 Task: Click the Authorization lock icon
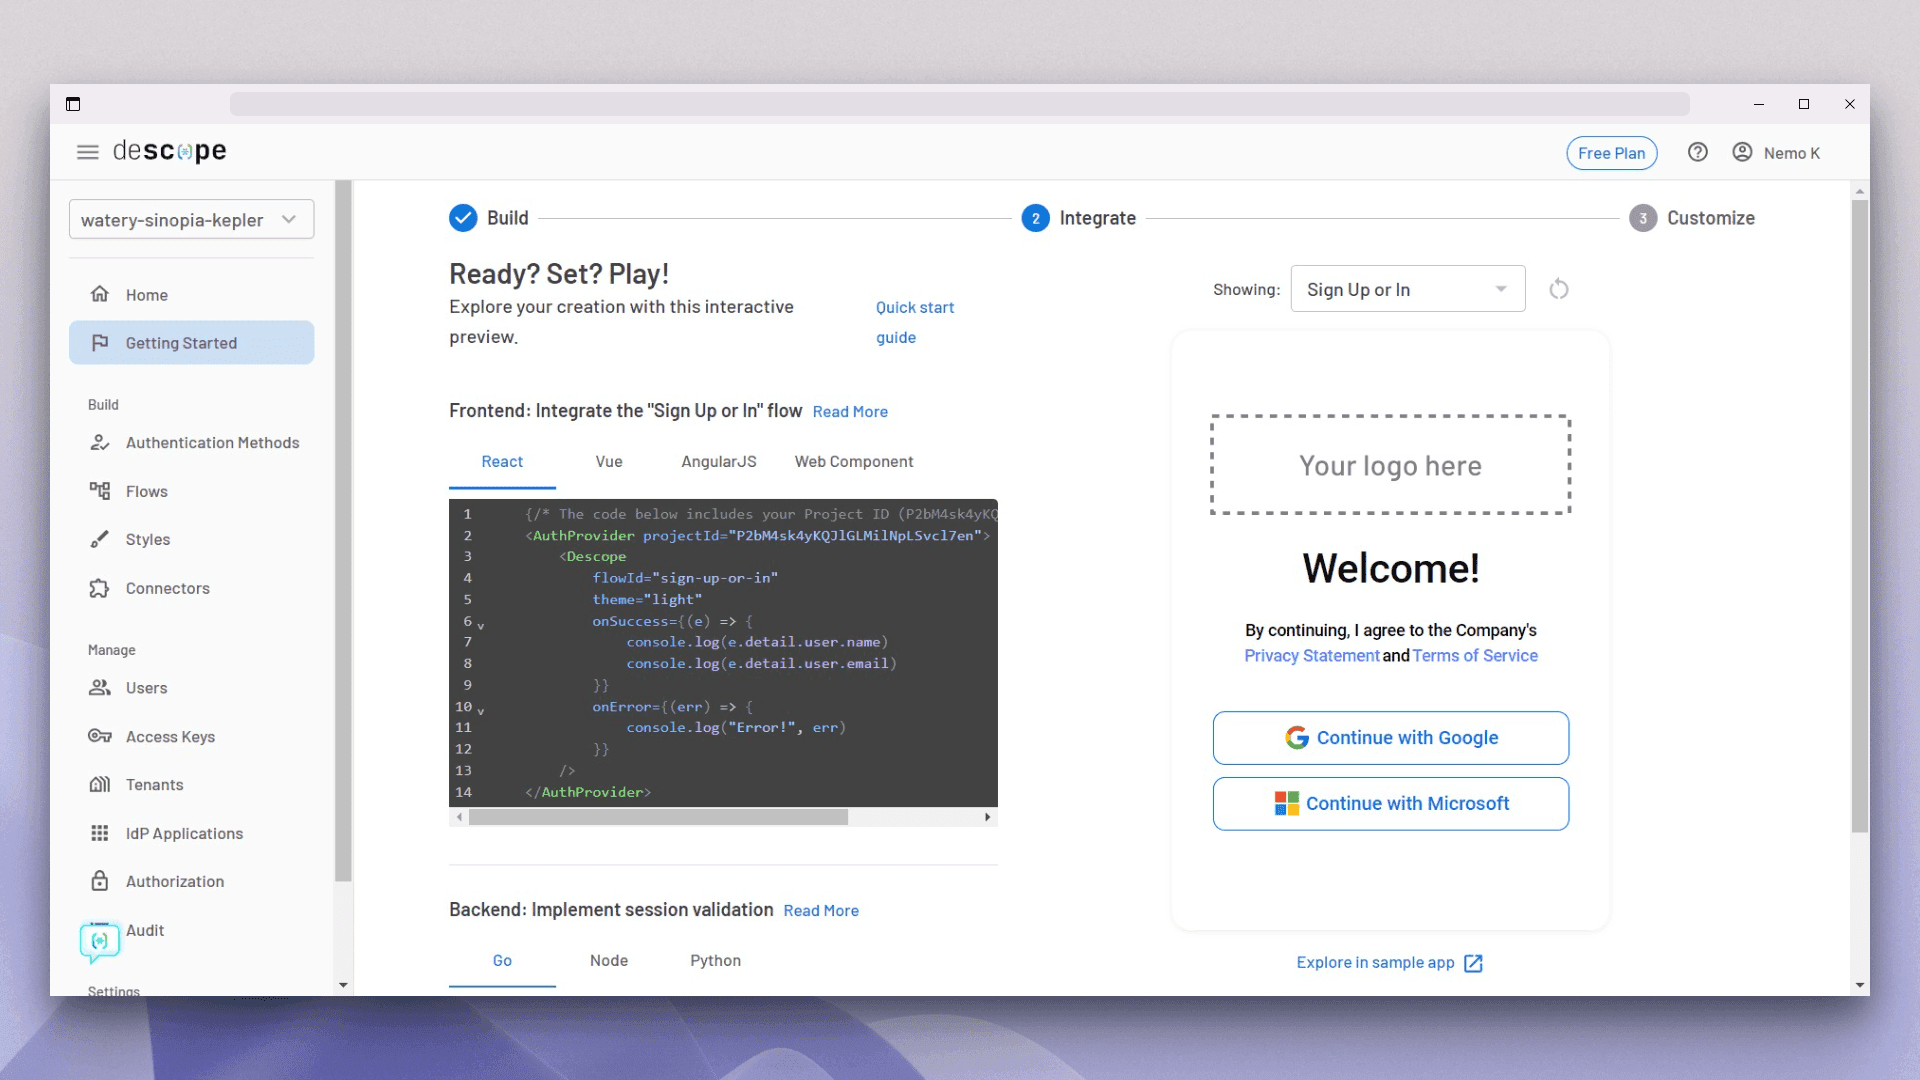click(101, 881)
